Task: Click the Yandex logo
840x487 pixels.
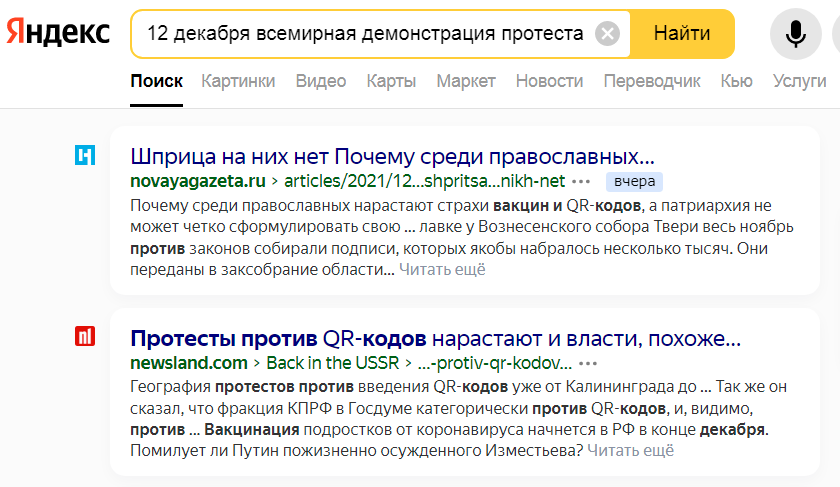Action: click(58, 33)
